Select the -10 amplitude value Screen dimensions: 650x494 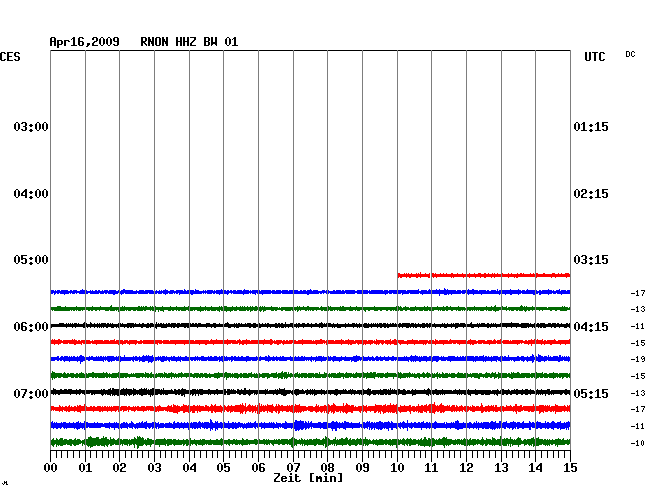638,443
